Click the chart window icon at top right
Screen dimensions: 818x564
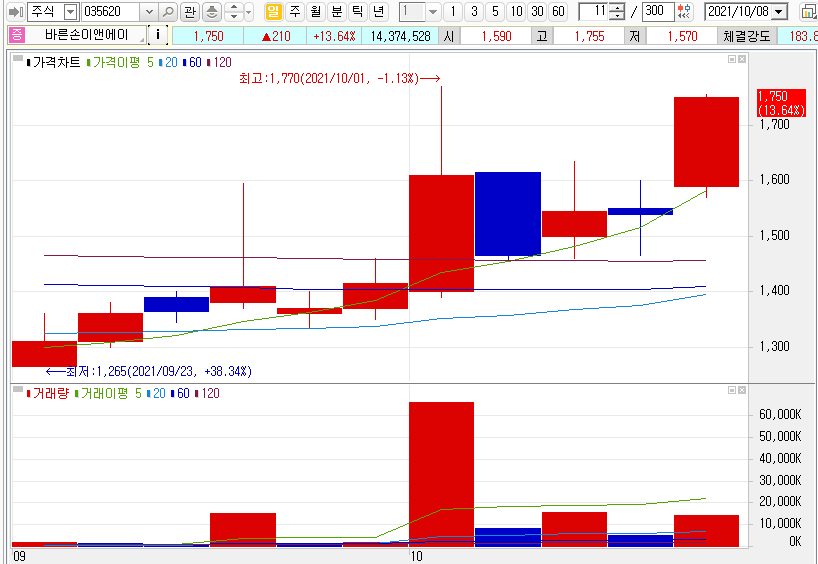click(x=809, y=11)
